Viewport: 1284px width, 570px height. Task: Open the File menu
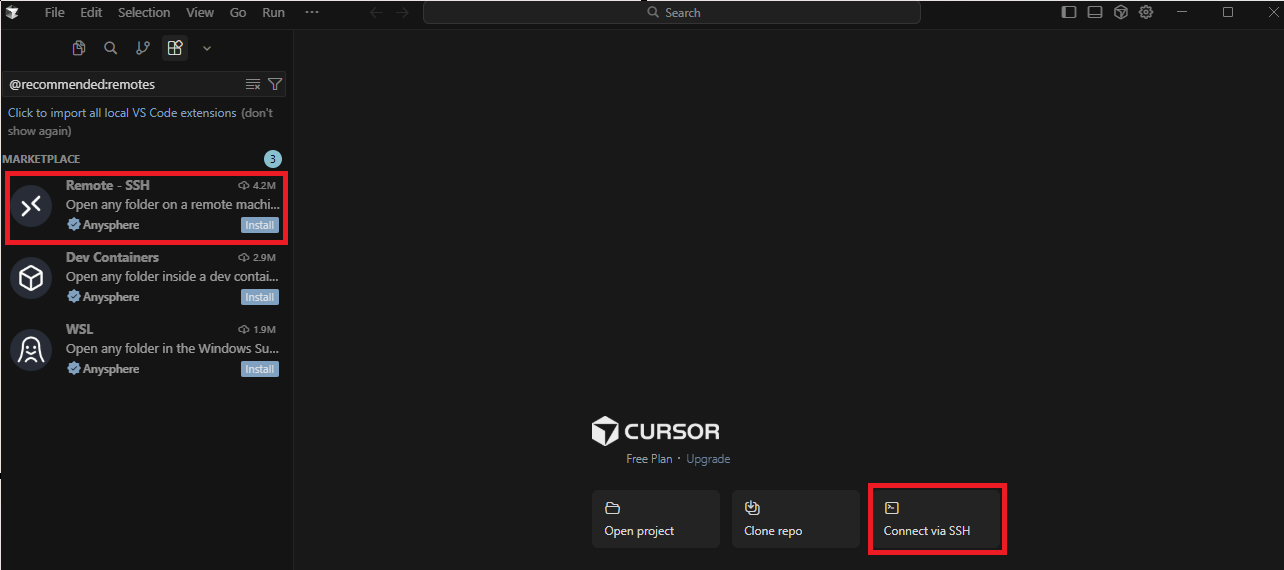pyautogui.click(x=55, y=13)
